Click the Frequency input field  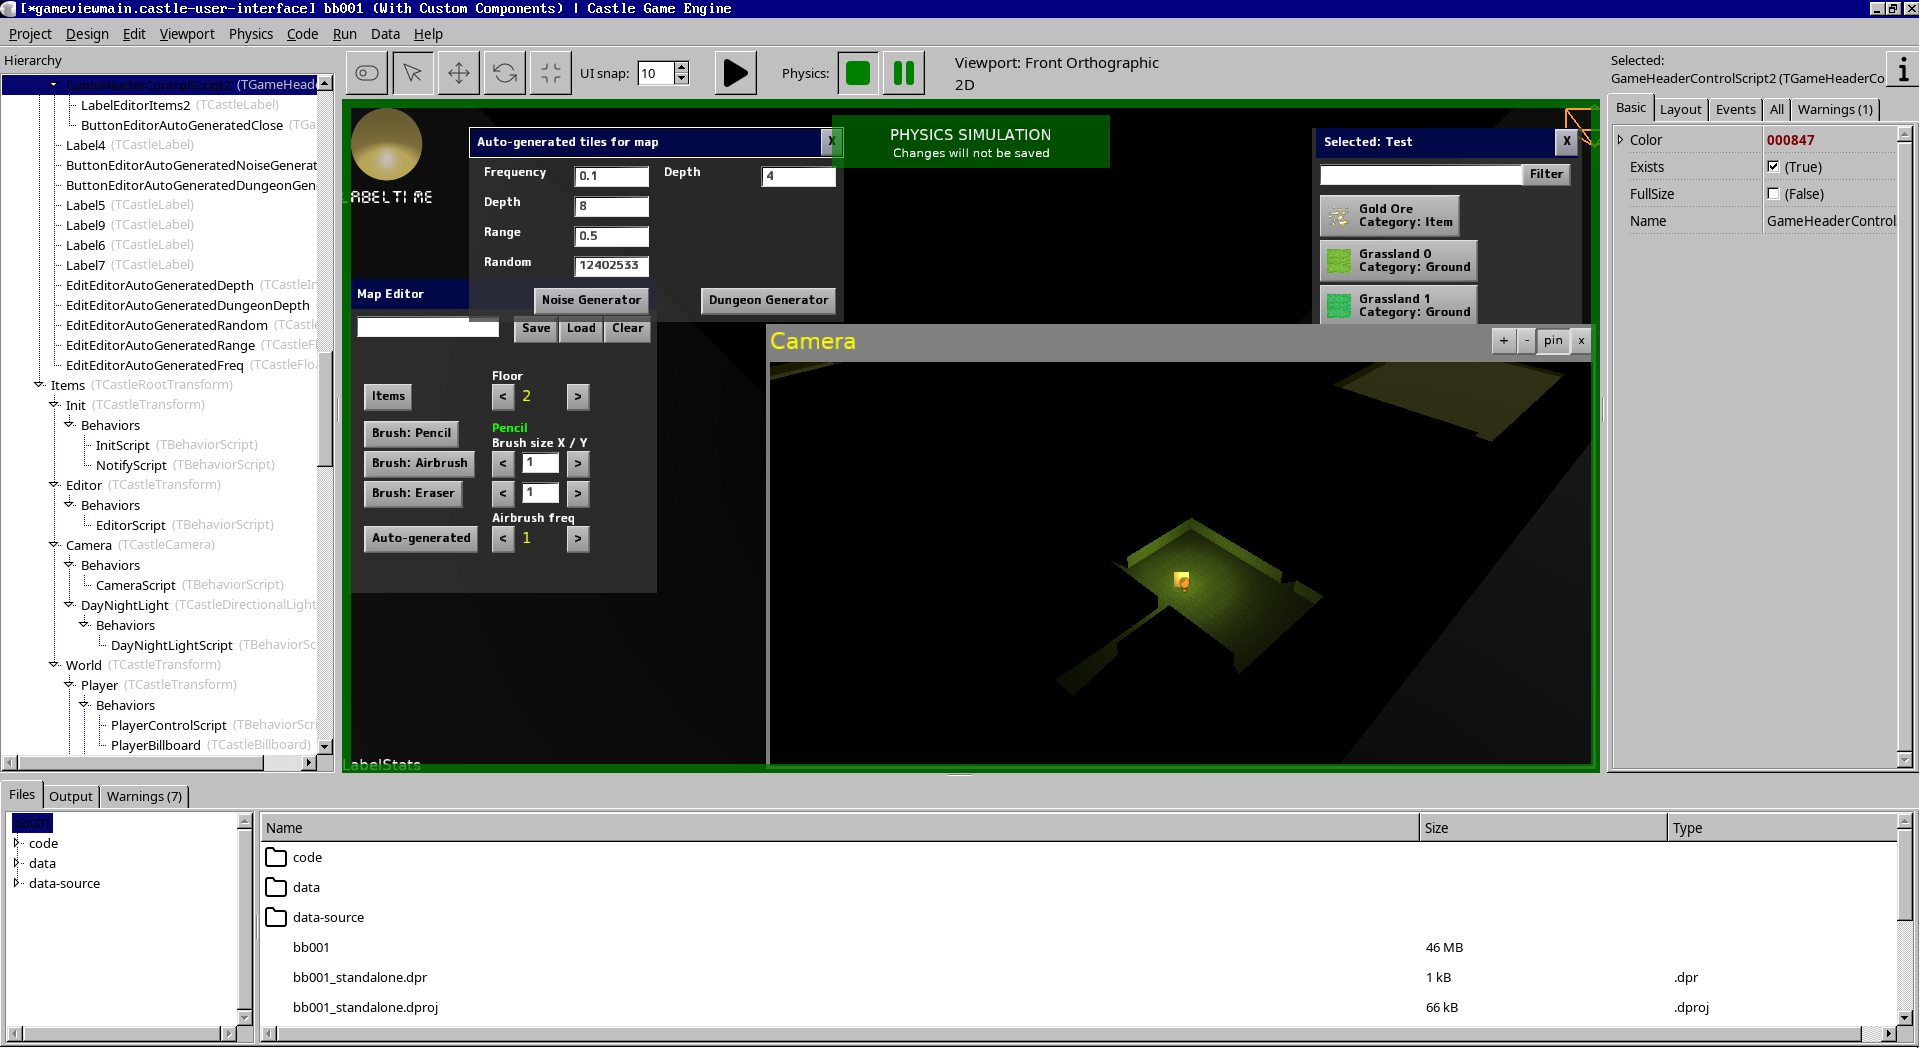pos(611,177)
